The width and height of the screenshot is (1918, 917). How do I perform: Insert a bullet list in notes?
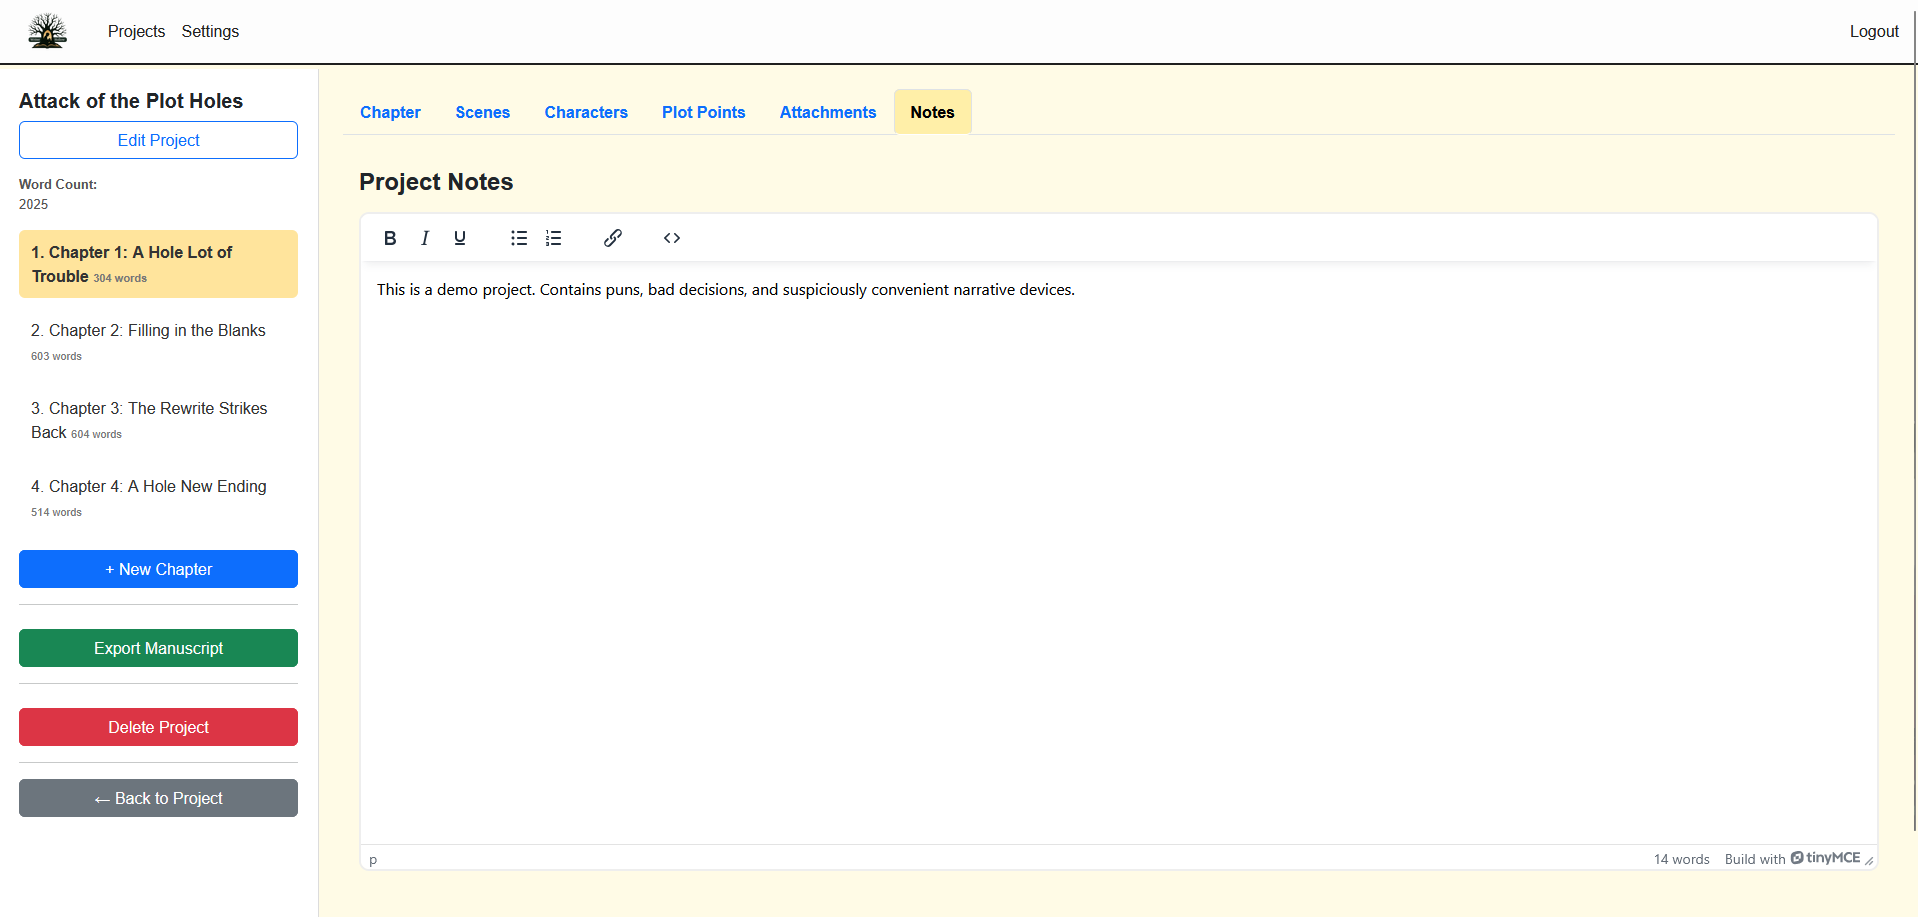click(519, 238)
